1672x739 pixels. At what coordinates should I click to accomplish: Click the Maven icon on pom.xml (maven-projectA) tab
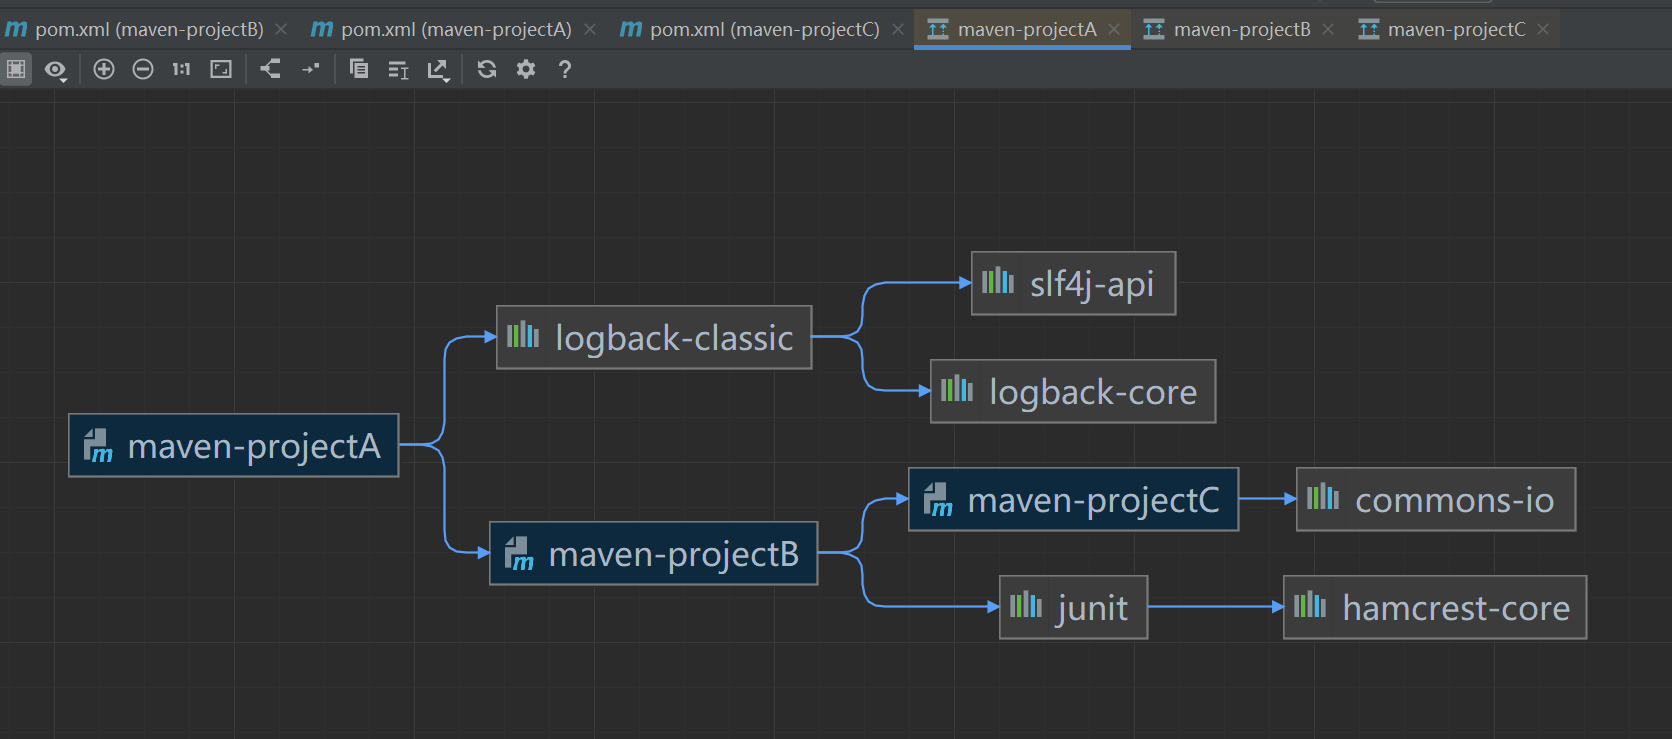322,30
